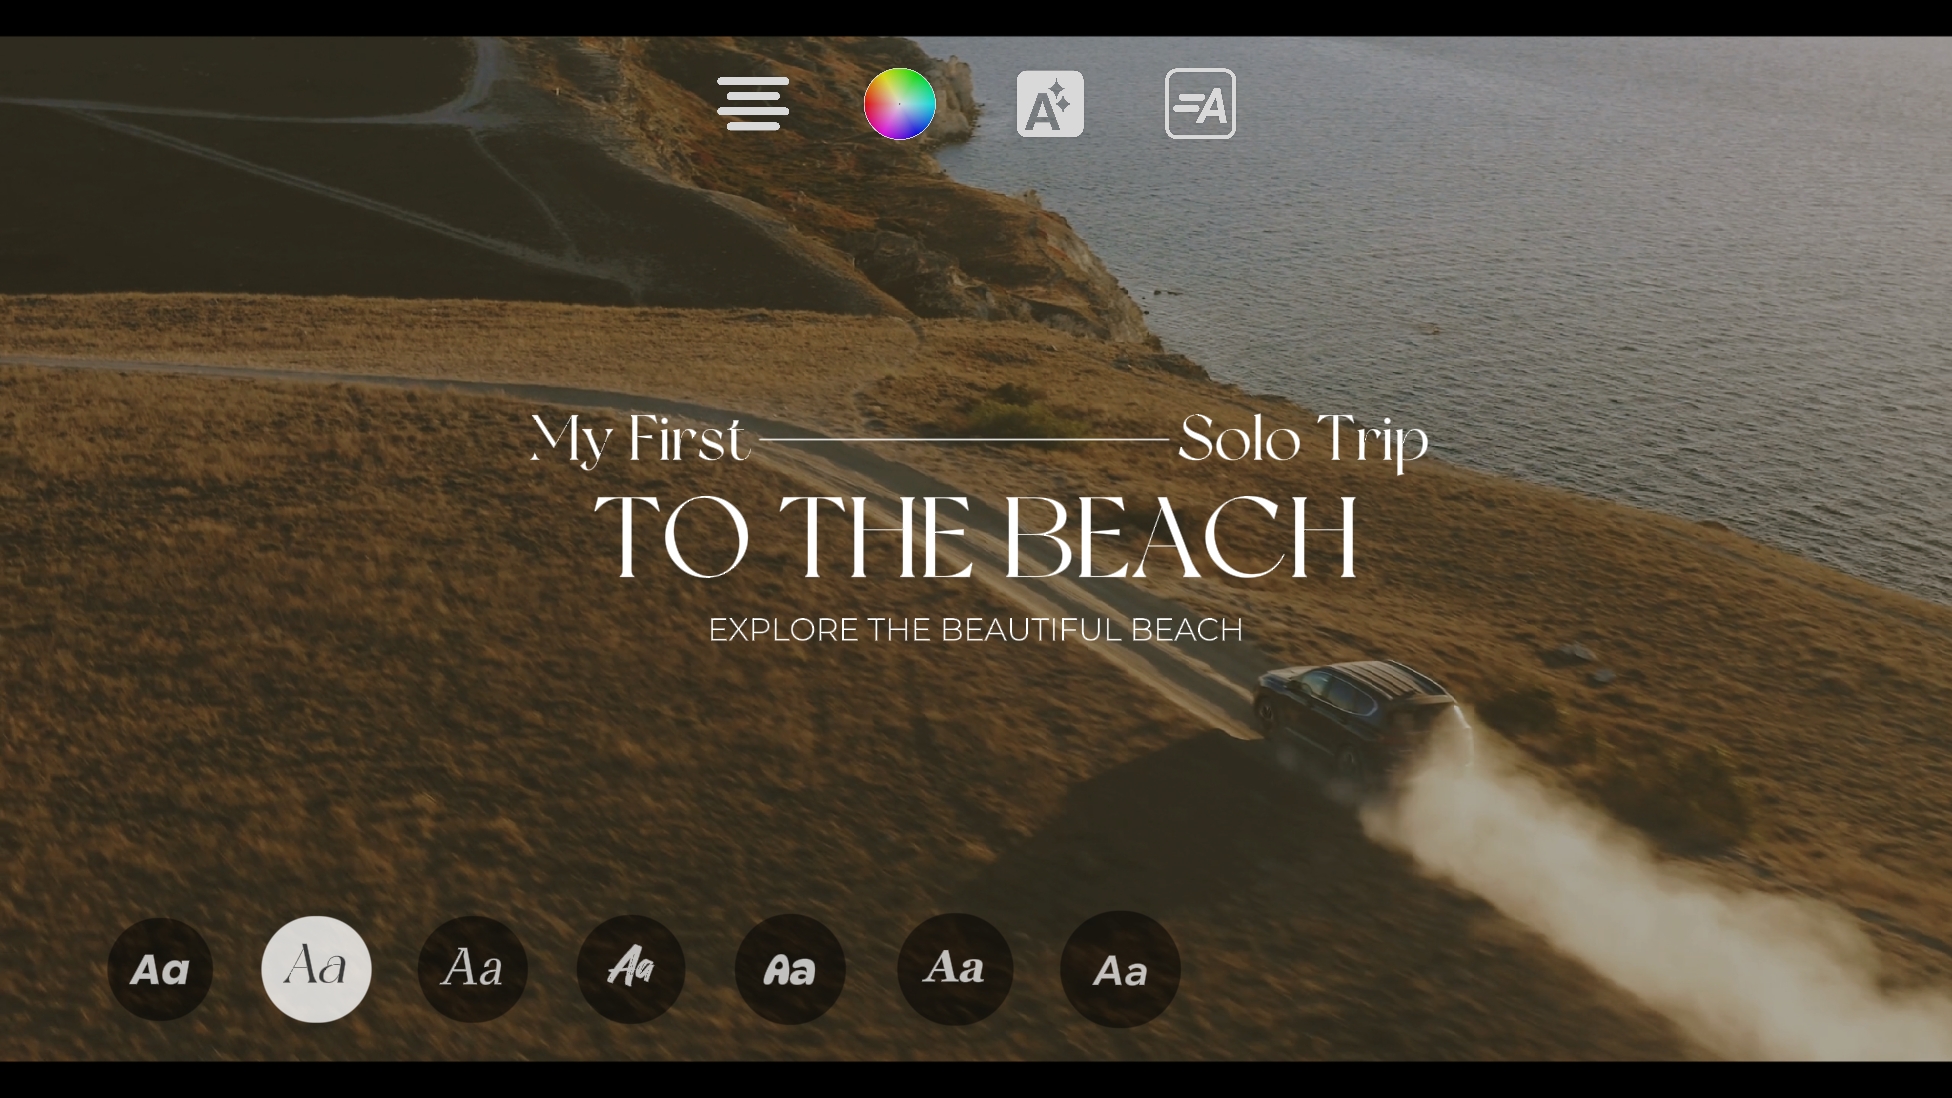
Task: Open the rainbow color wheel picker
Action: [899, 104]
